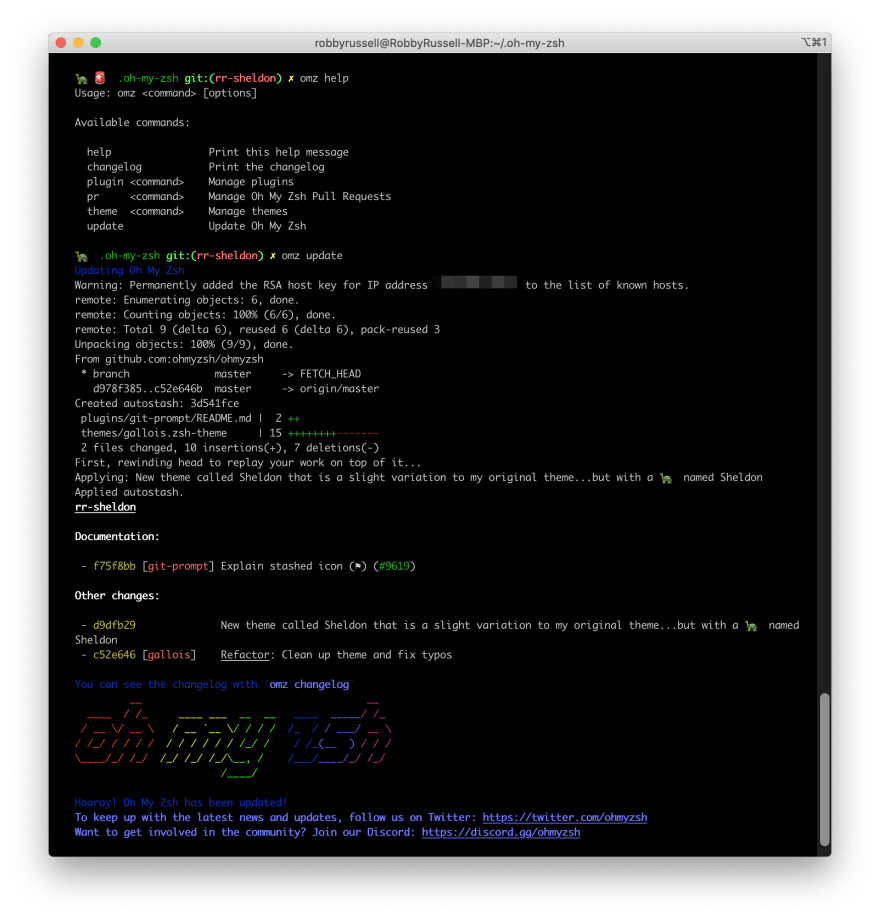This screenshot has height=921, width=880.
Task: Click the dinosaur emoji in first prompt
Action: coord(81,78)
